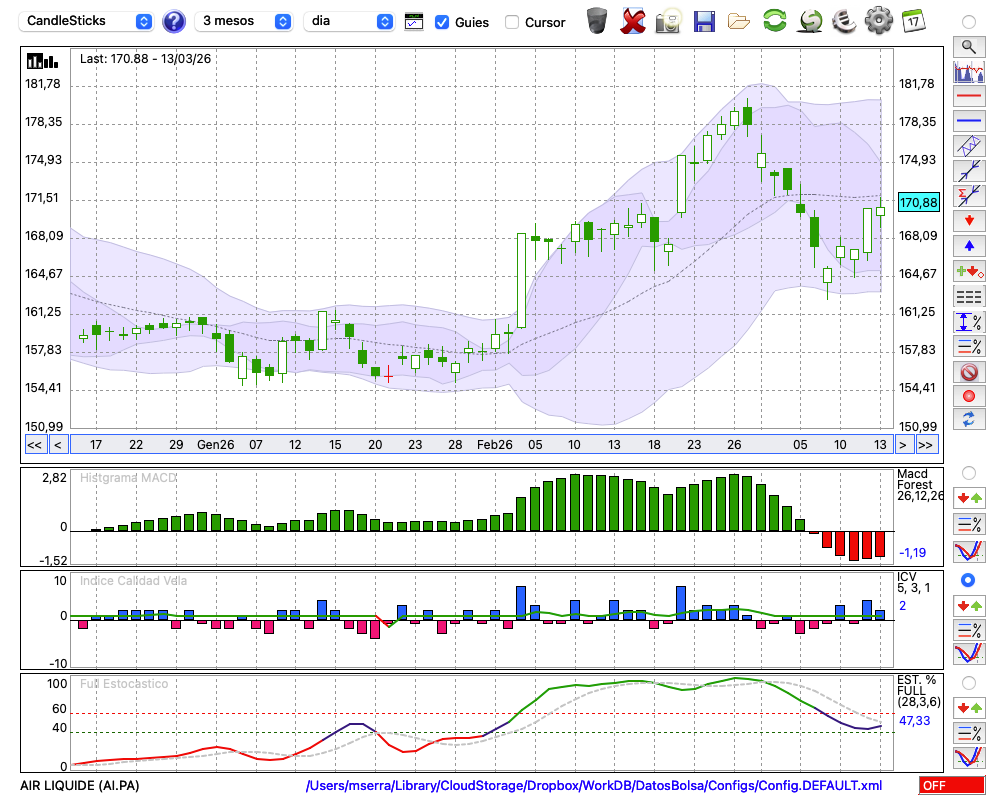Click the magnifying glass zoom tool
1000x800 pixels.
click(x=968, y=46)
